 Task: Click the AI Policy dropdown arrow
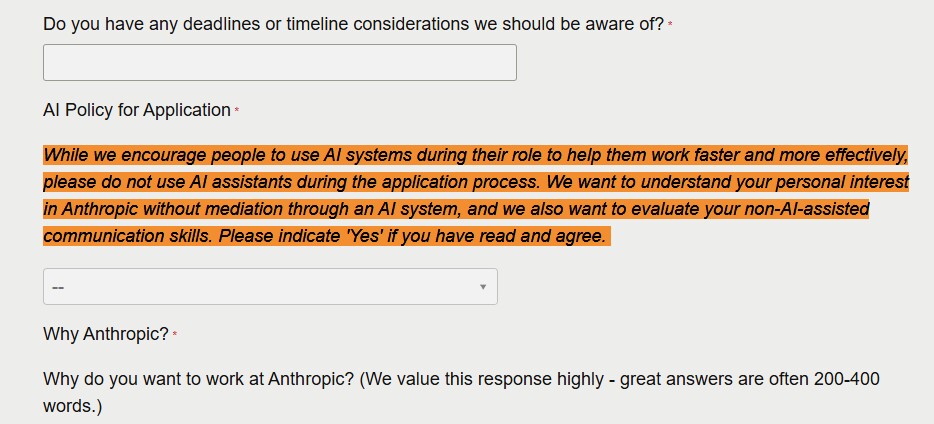click(x=483, y=287)
